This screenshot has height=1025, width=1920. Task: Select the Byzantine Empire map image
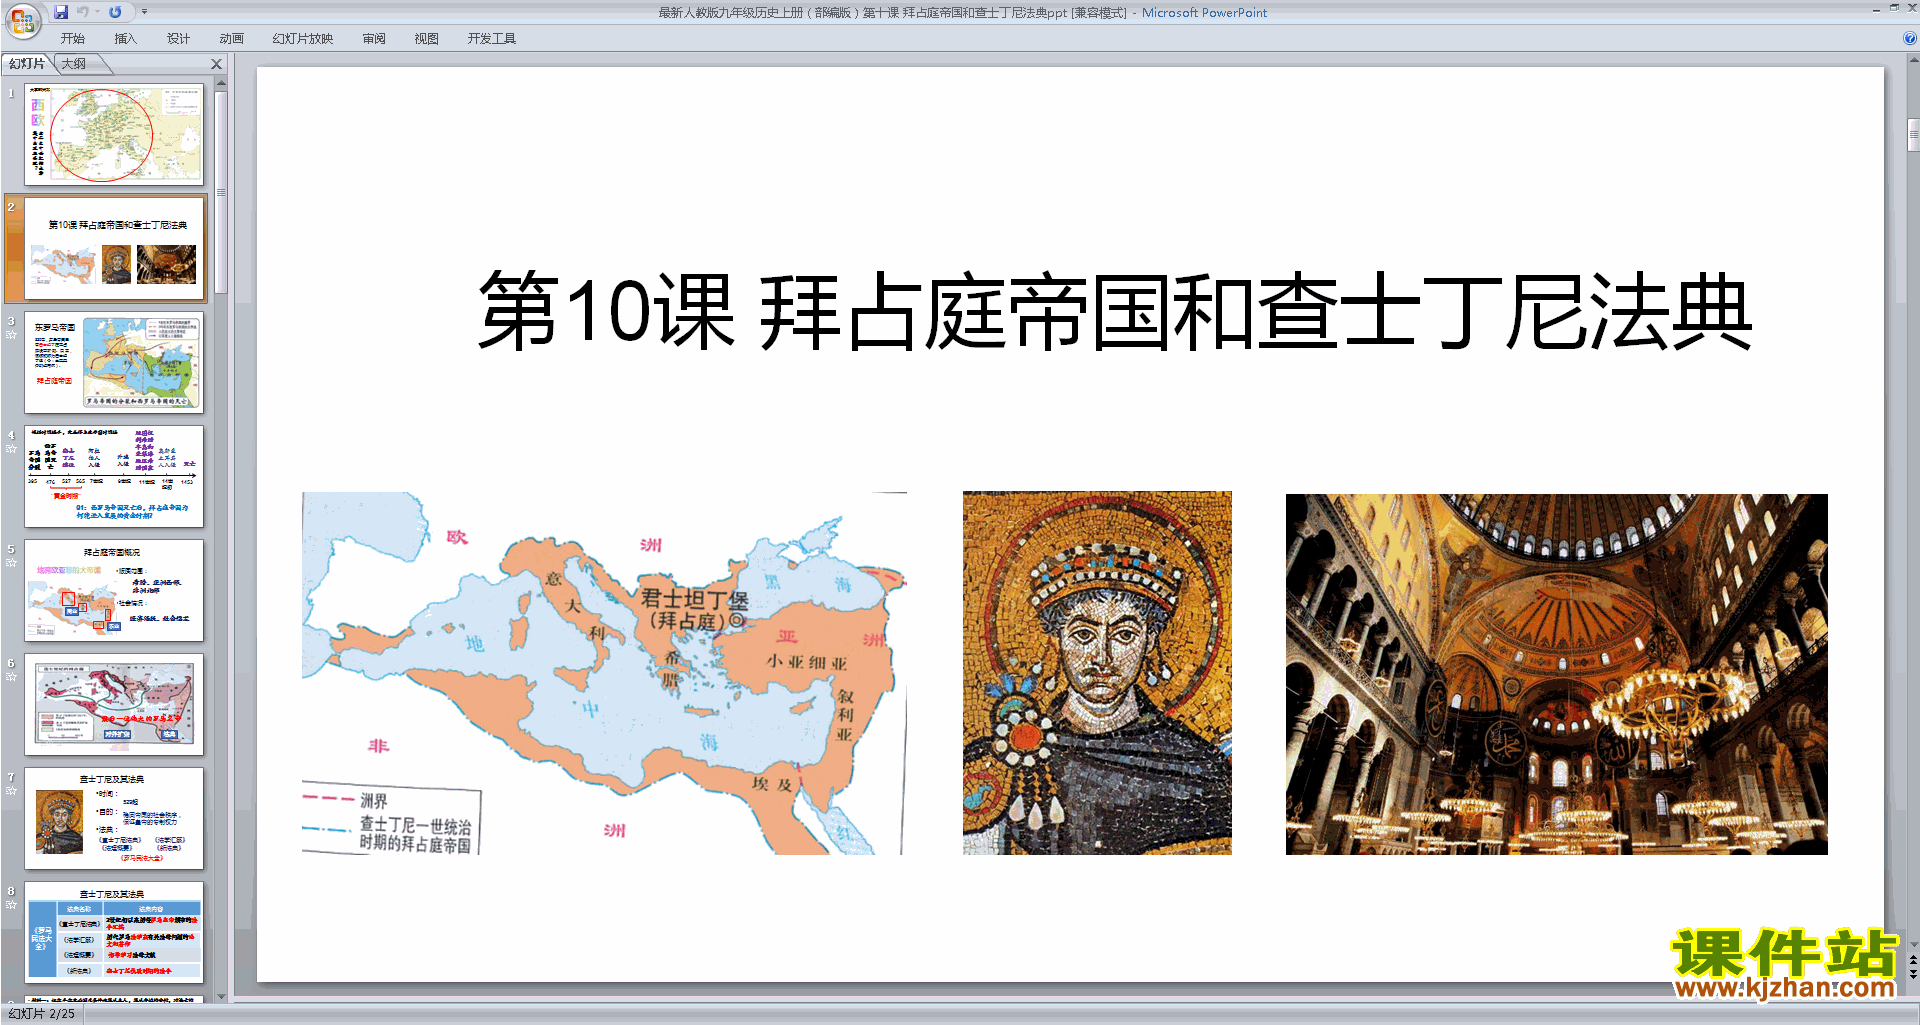pos(604,673)
